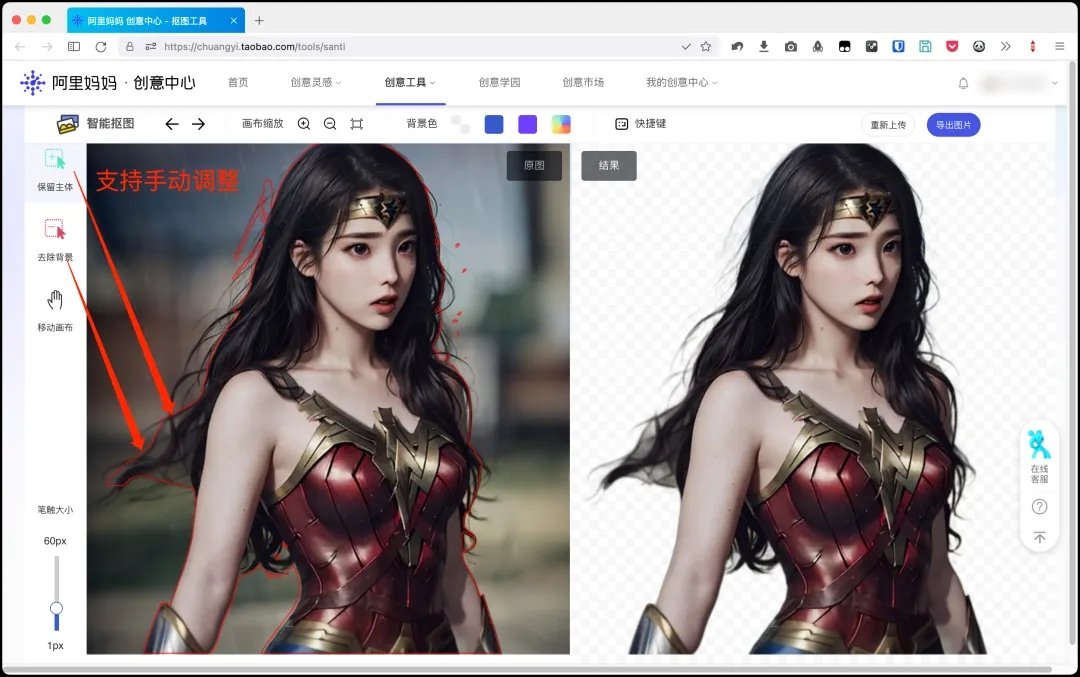This screenshot has width=1080, height=677.
Task: Click the 智能抠图 picture icon
Action: 68,124
